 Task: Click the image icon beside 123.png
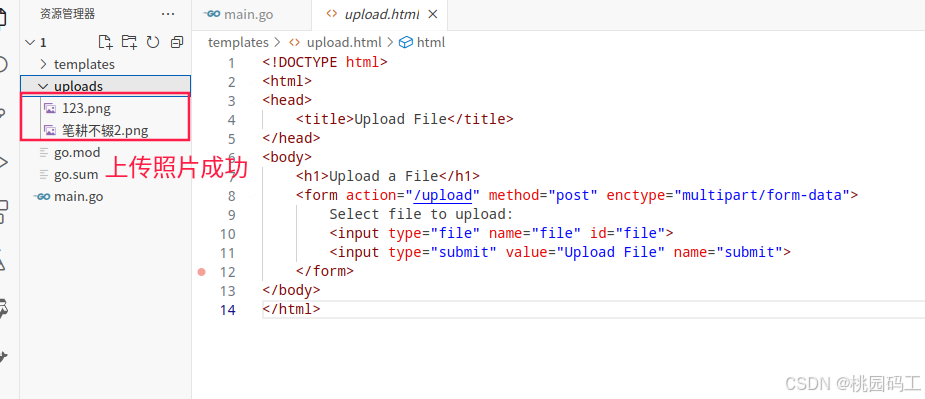pyautogui.click(x=50, y=109)
